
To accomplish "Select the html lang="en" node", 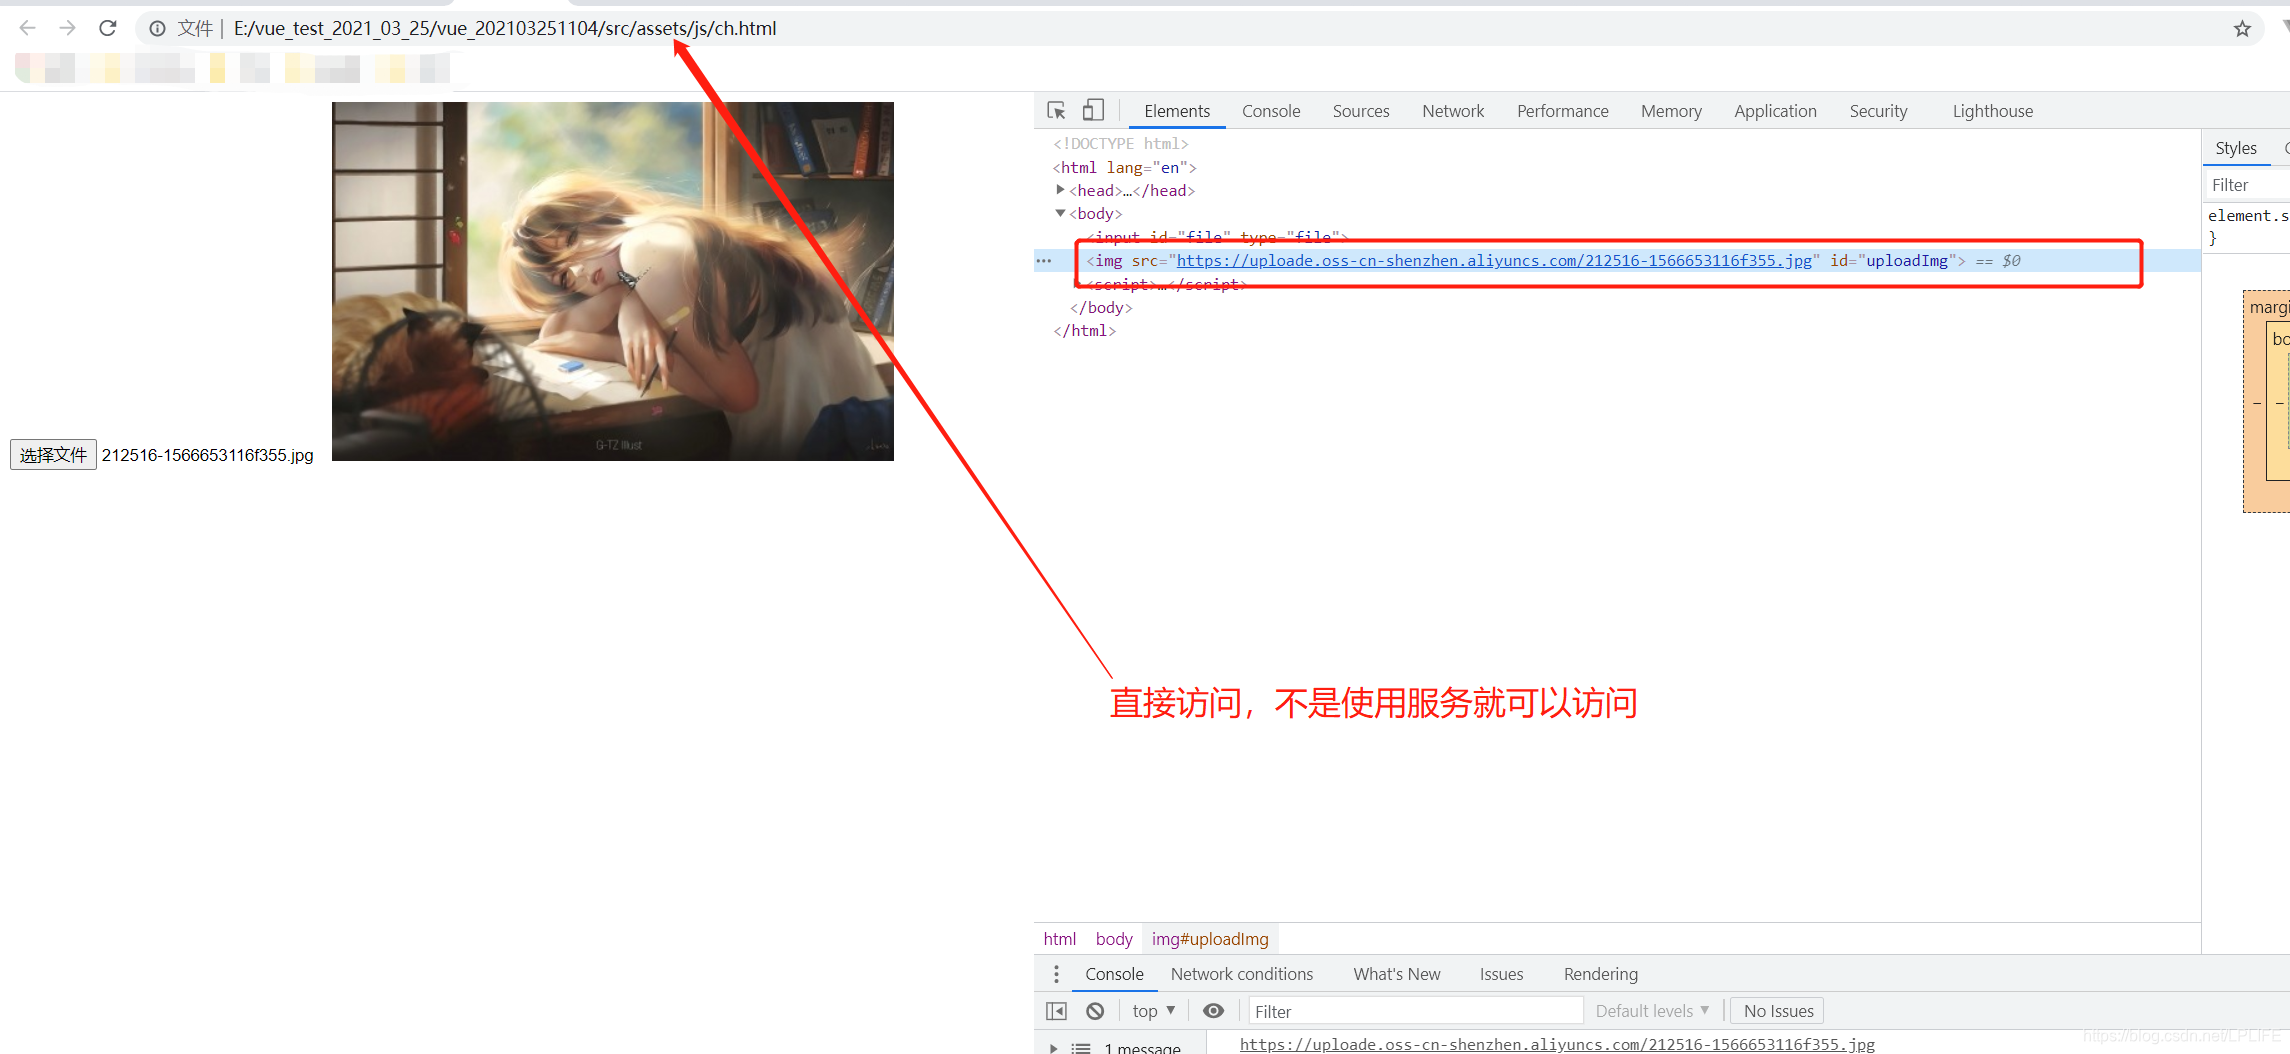I will pyautogui.click(x=1125, y=168).
